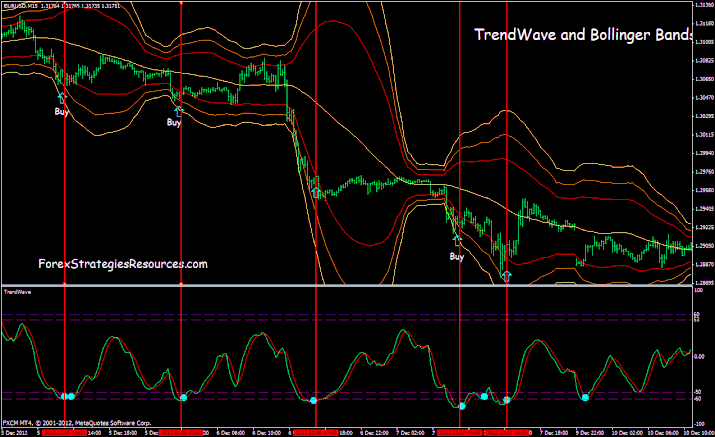Click the 6 Dec 22:00 time axis label

[375, 432]
